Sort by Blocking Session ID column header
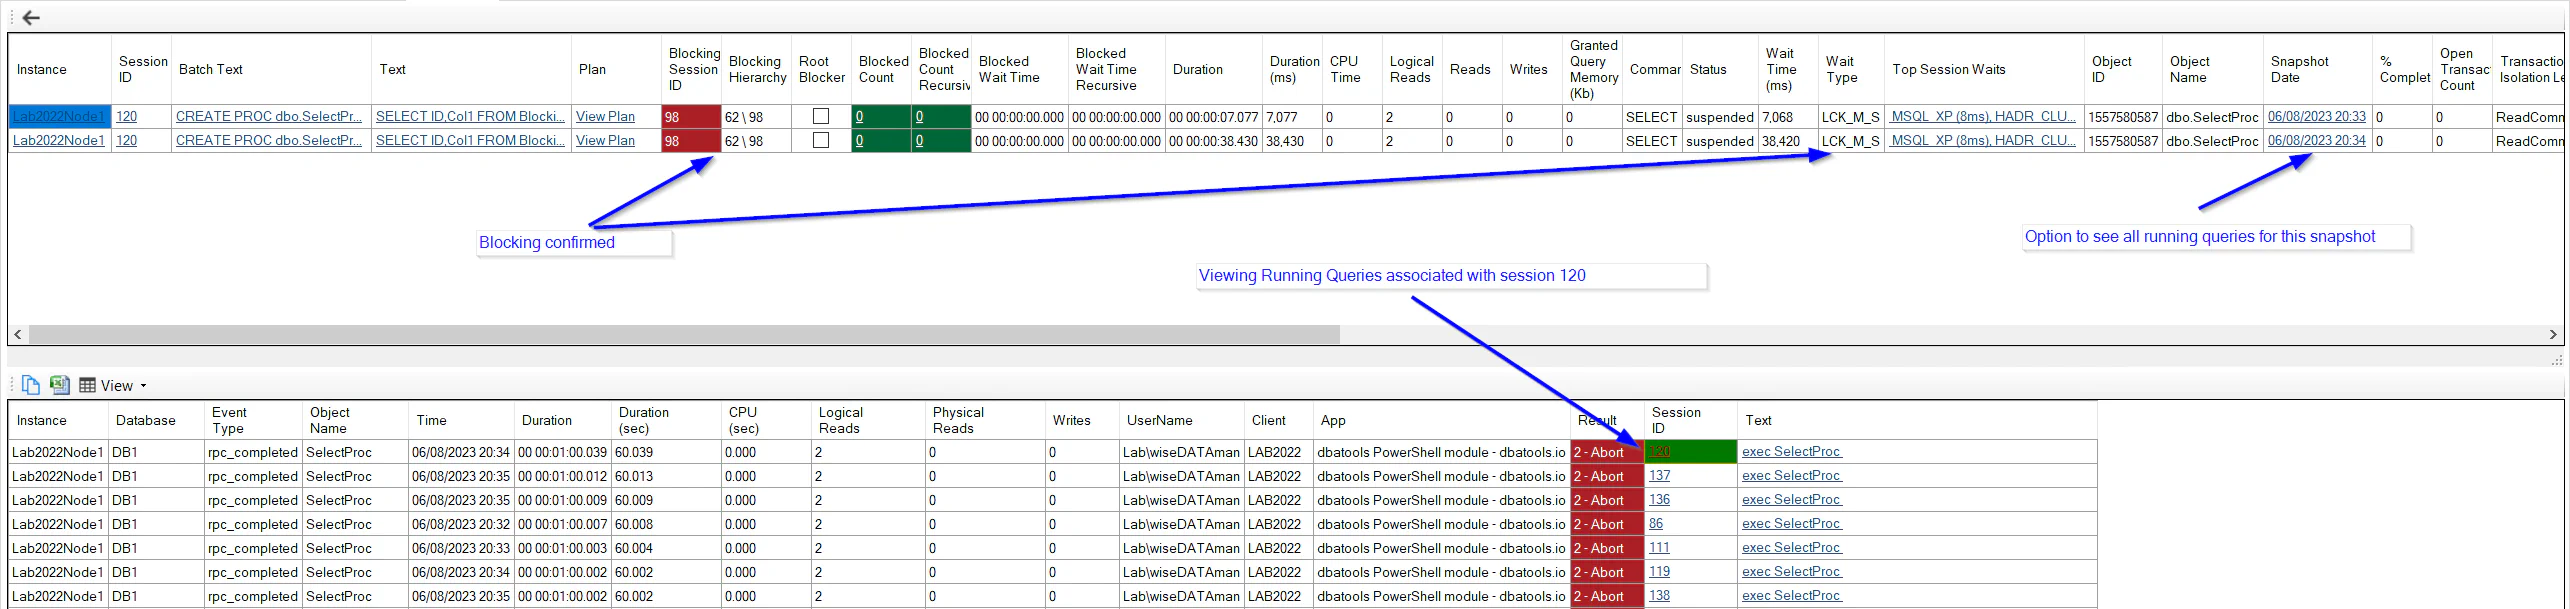 [693, 69]
